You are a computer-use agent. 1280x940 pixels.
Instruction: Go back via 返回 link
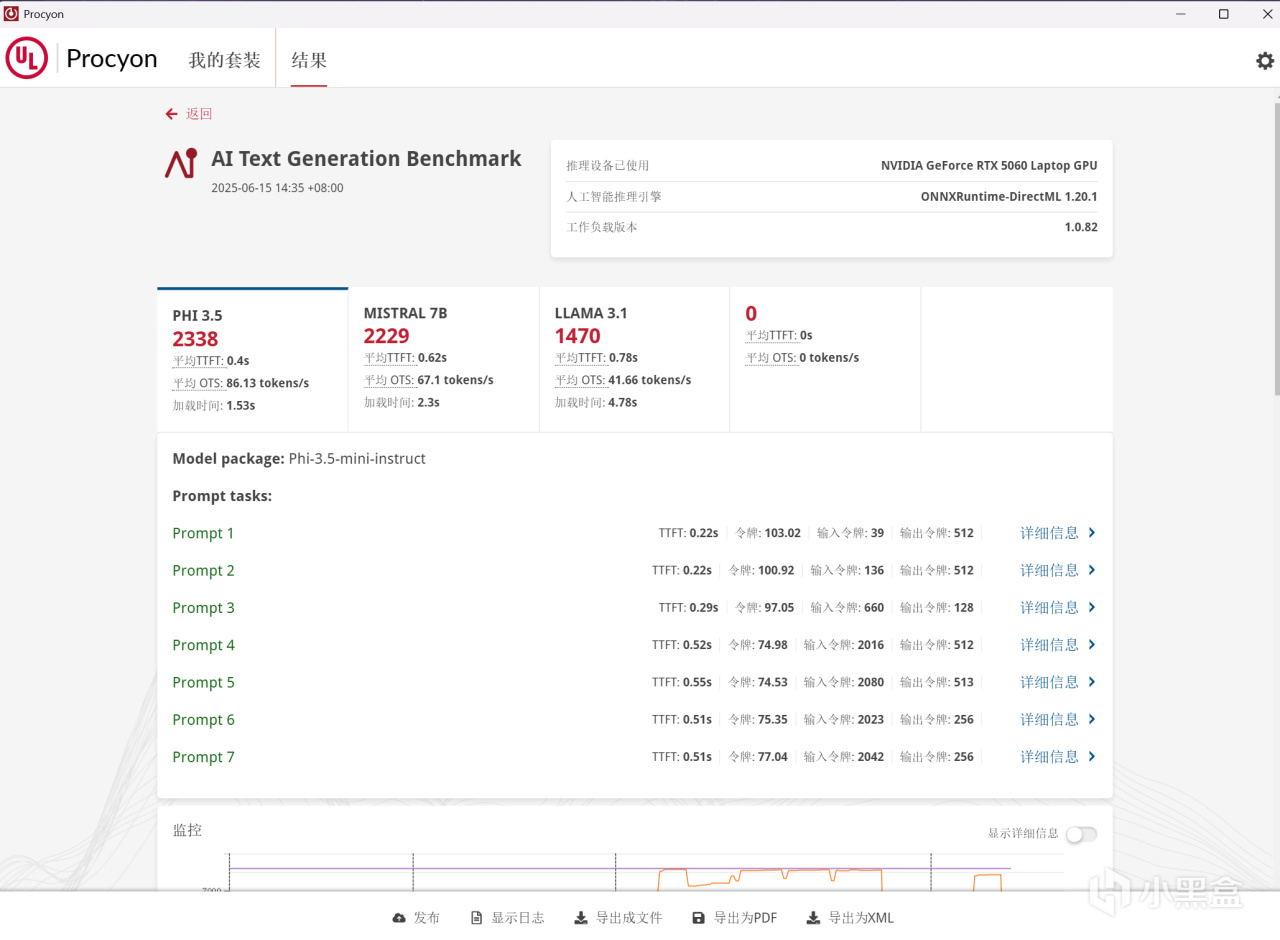pos(199,114)
